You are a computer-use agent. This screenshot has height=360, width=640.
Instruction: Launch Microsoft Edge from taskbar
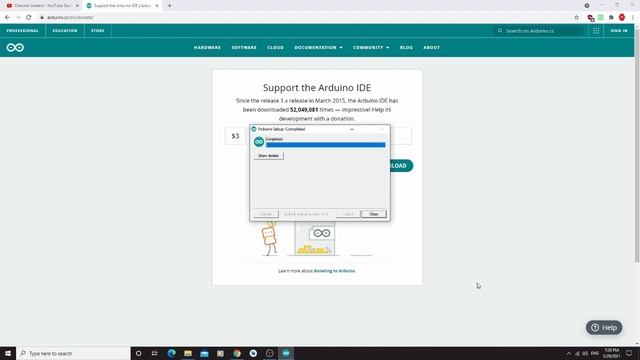tap(171, 353)
